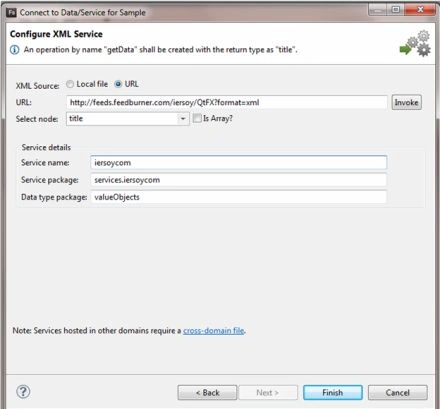
Task: Minimize the dialog window
Action: coord(378,10)
